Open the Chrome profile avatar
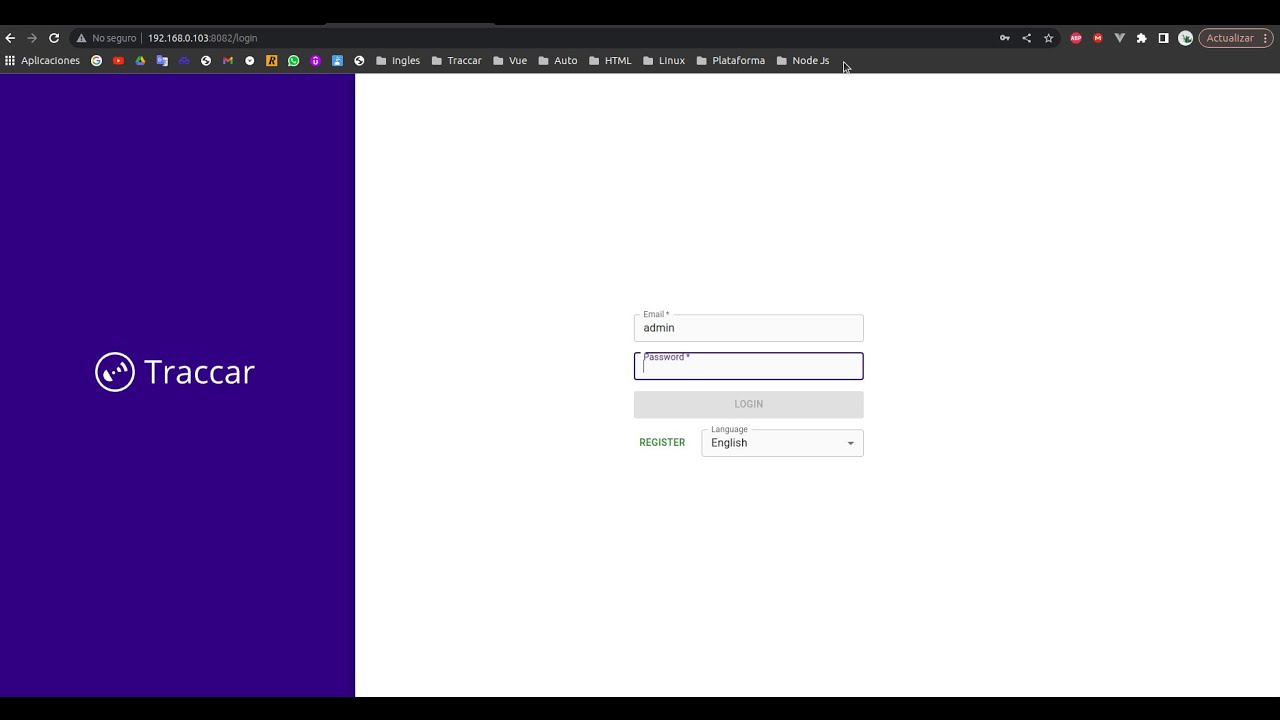1280x720 pixels. click(1186, 38)
